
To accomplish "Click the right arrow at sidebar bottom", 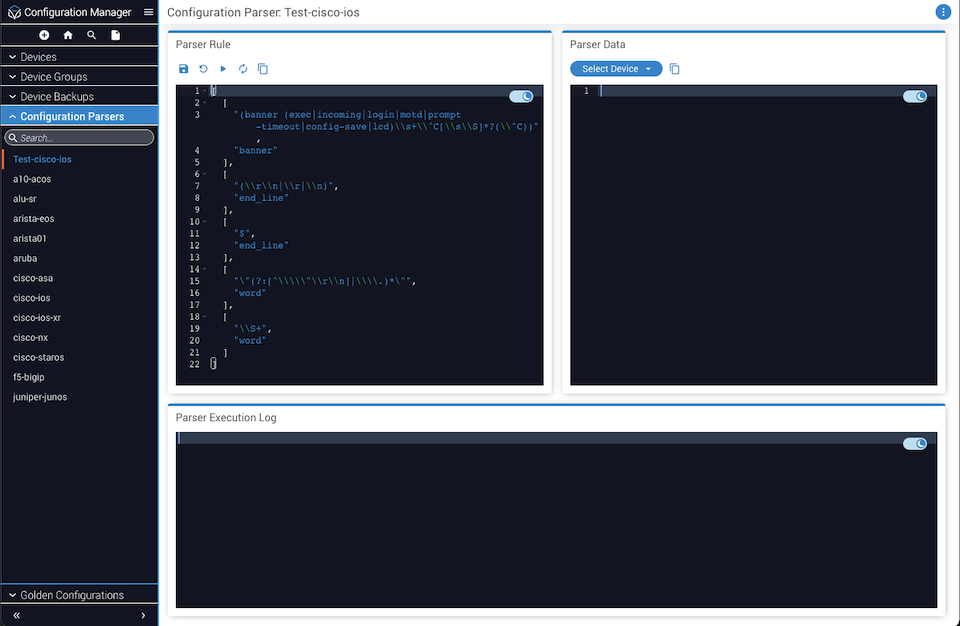I will (x=143, y=615).
